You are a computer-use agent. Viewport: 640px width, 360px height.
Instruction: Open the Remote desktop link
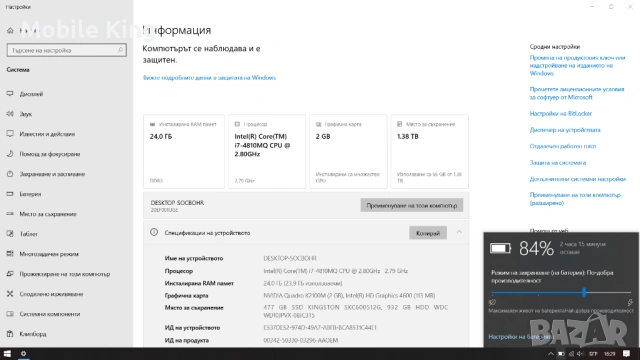(563, 146)
